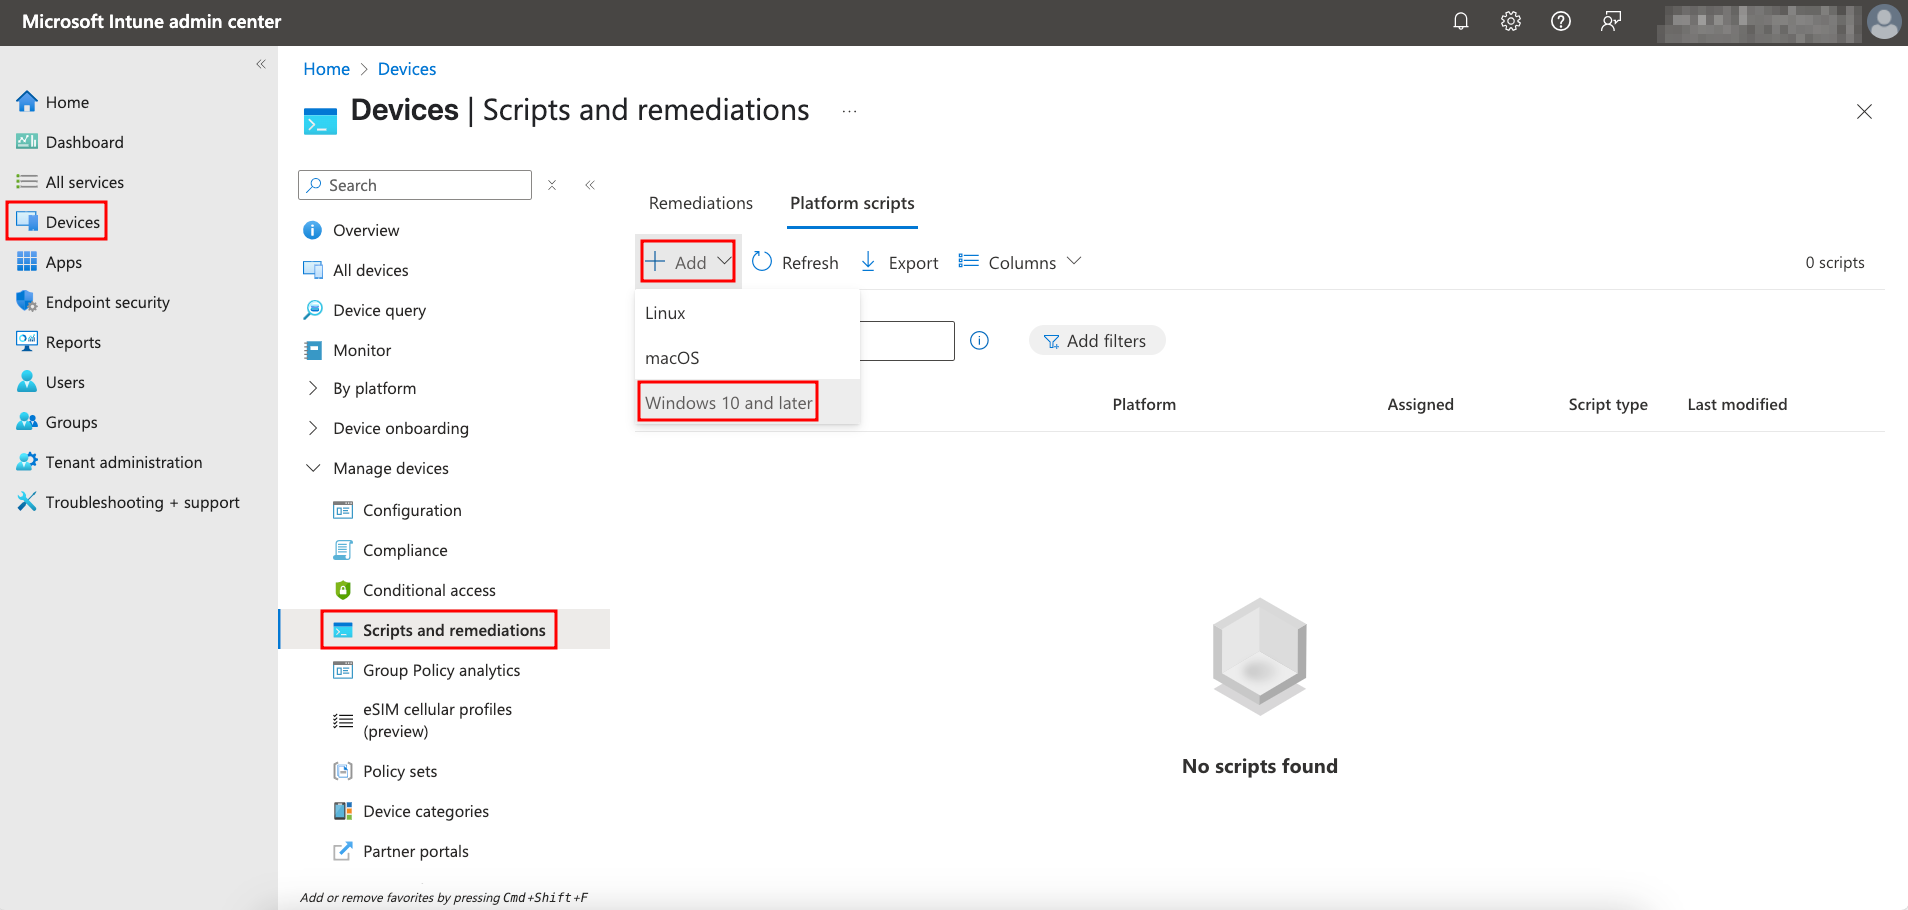Open All services in left navigation
This screenshot has height=910, width=1908.
(x=70, y=182)
